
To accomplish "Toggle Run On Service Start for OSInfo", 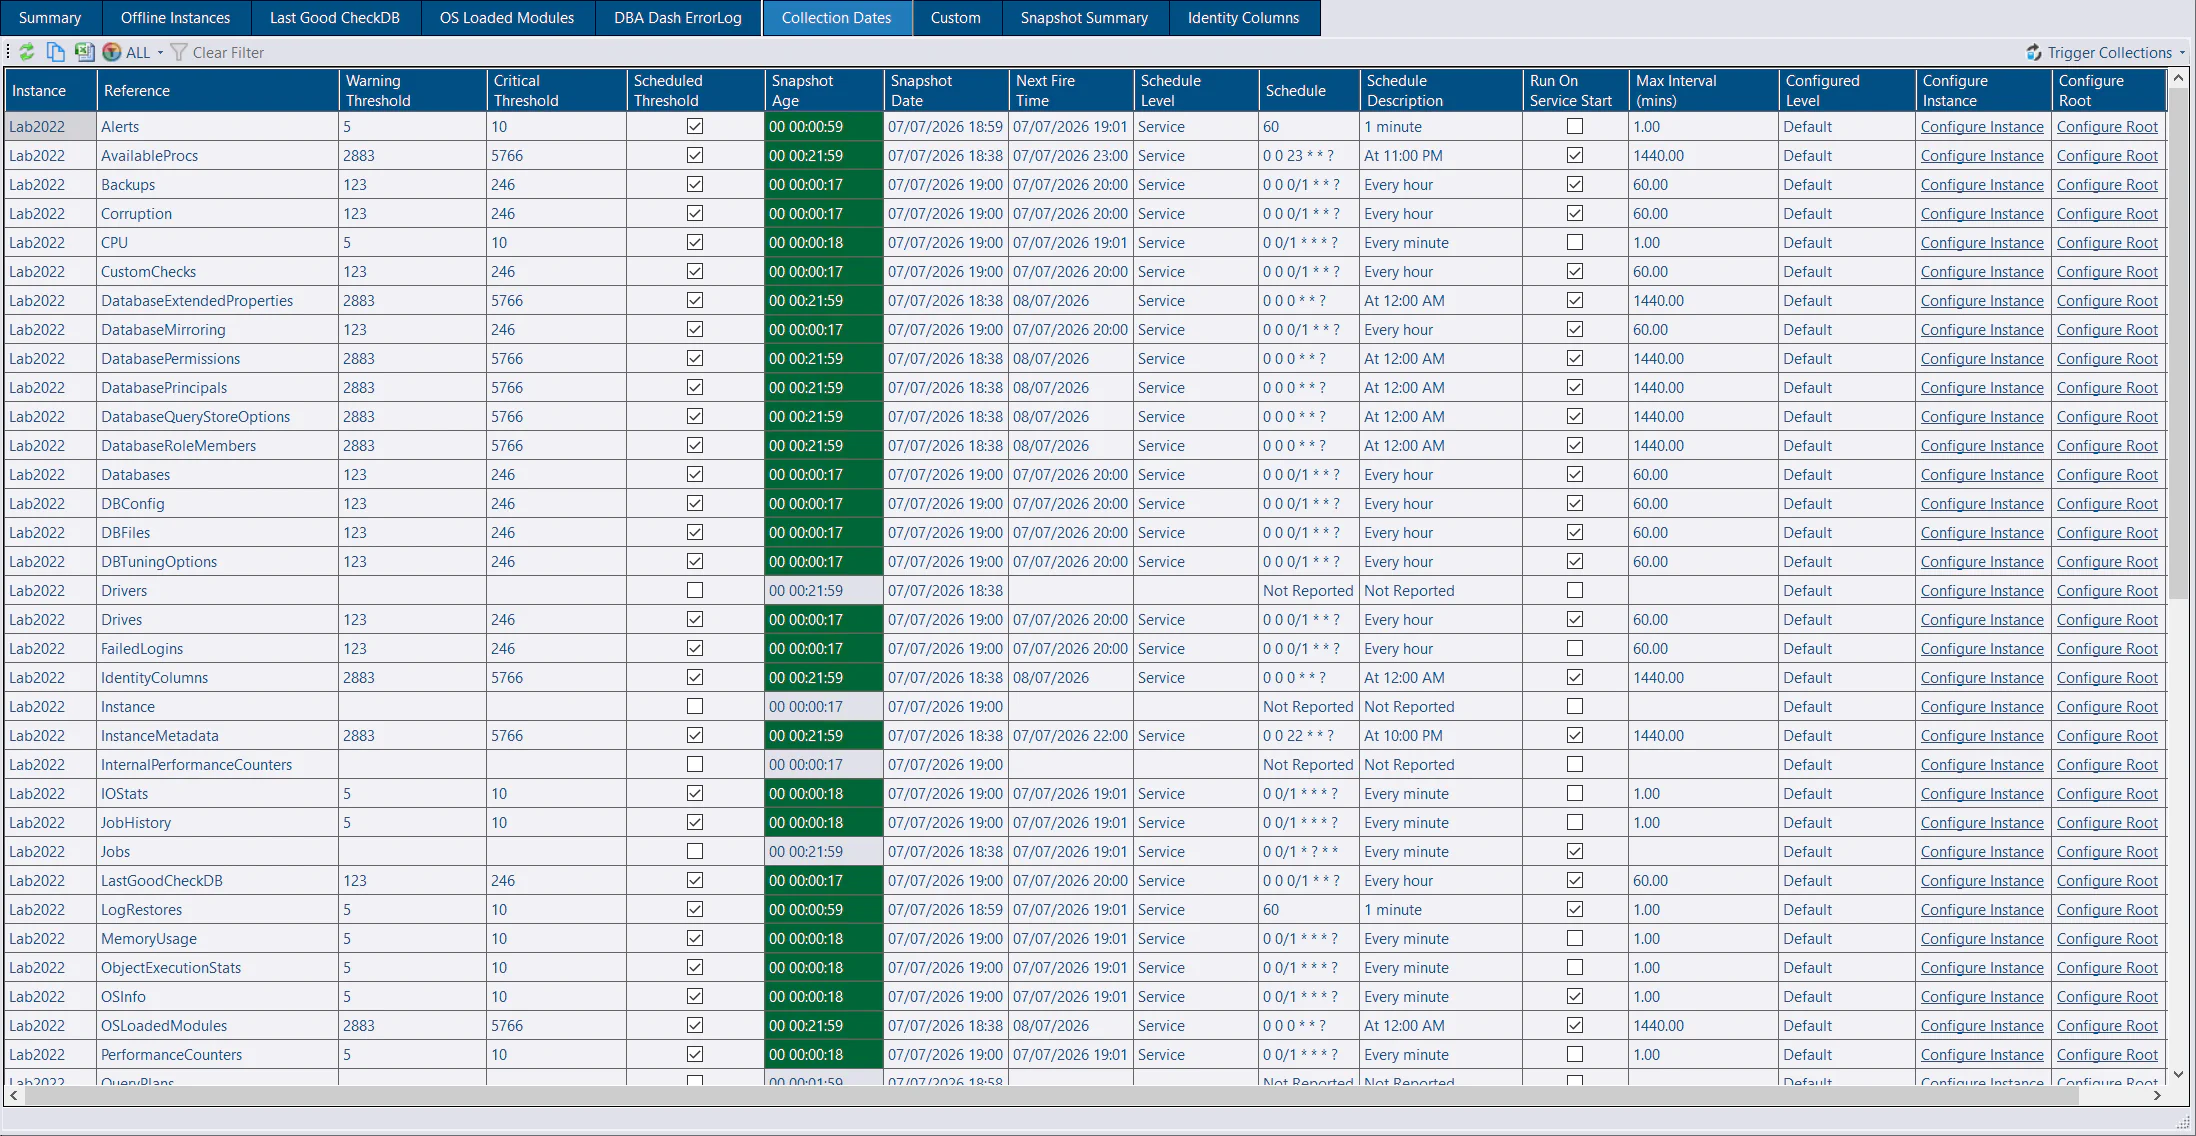I will coord(1575,996).
